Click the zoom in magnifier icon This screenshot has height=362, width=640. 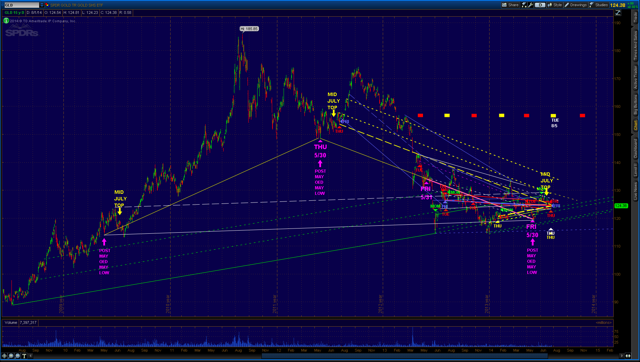tap(11, 356)
